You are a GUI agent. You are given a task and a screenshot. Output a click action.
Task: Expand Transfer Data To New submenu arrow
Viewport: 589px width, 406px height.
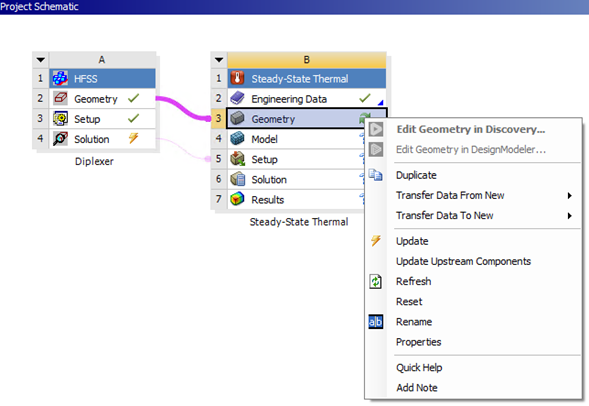pos(569,216)
